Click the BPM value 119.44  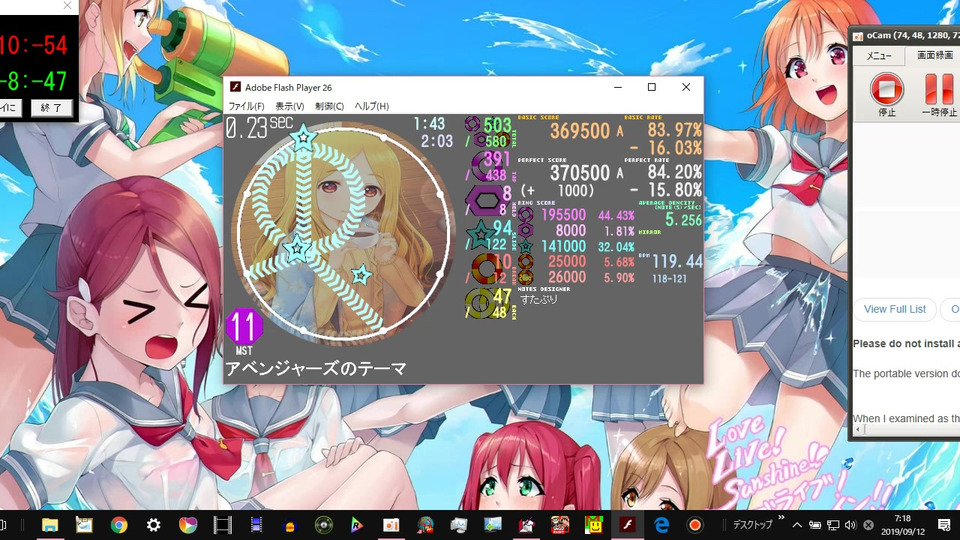coord(677,262)
